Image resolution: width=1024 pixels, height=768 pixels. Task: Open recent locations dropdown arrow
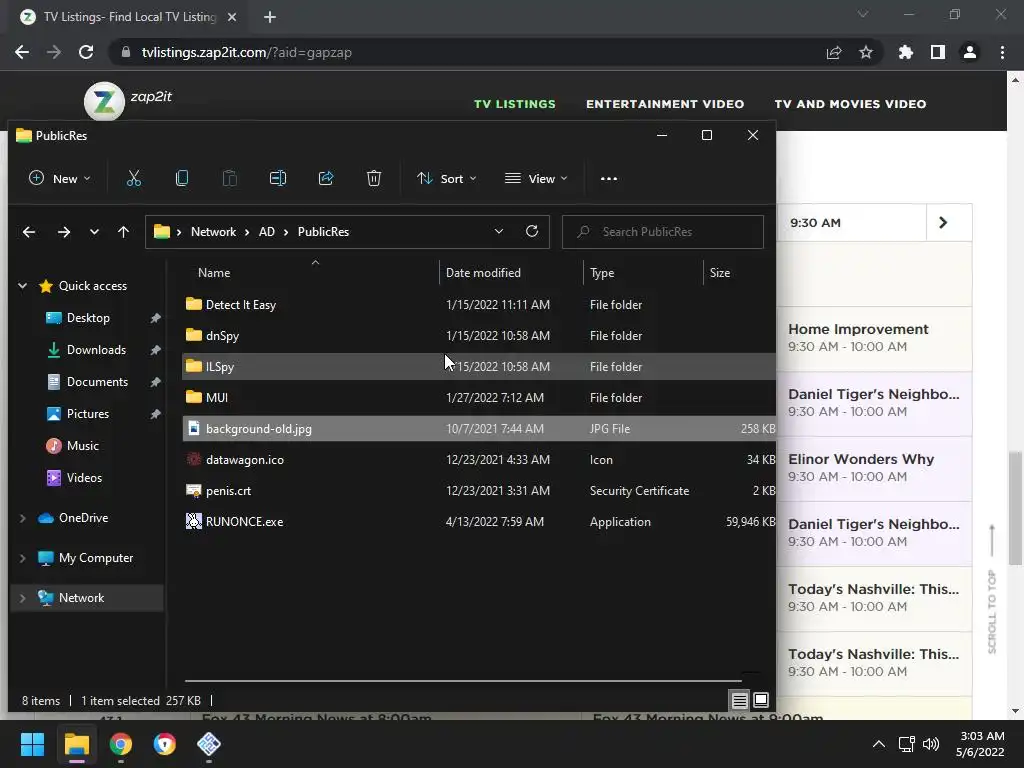(94, 232)
